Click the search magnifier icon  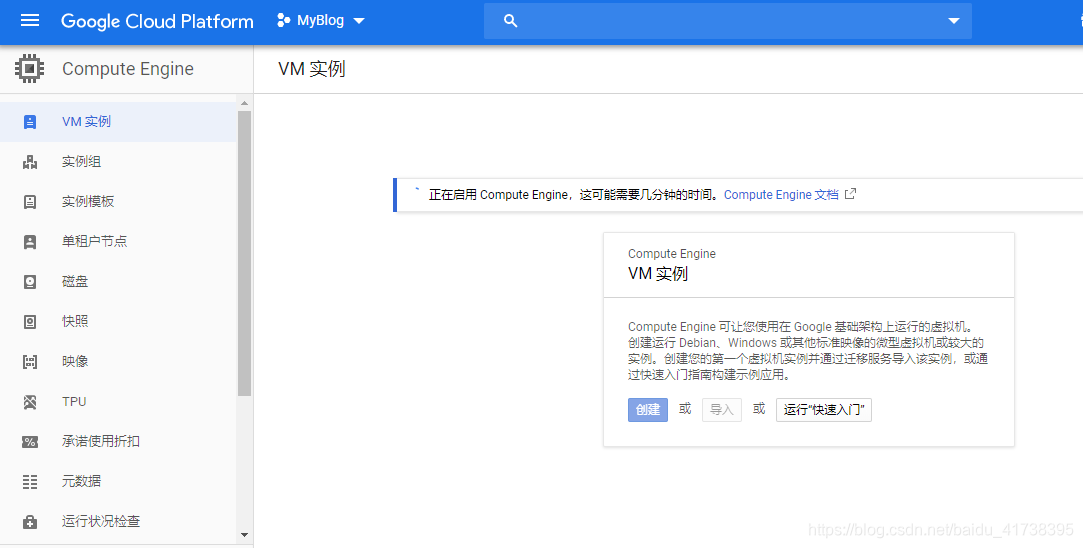click(510, 21)
